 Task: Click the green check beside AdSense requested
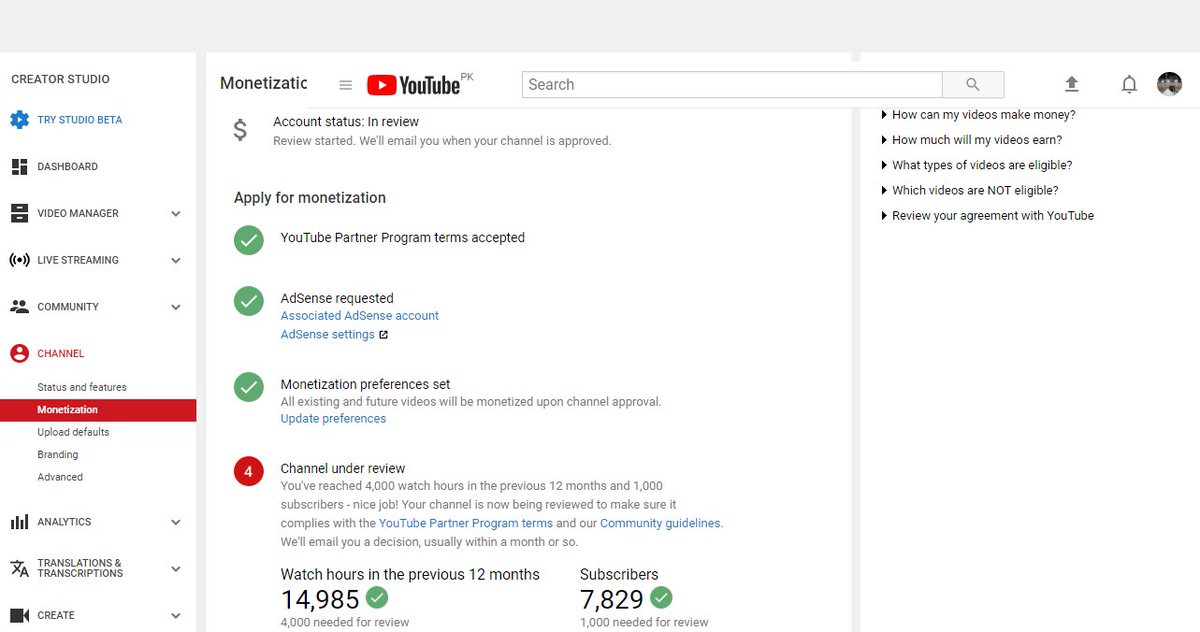point(249,301)
